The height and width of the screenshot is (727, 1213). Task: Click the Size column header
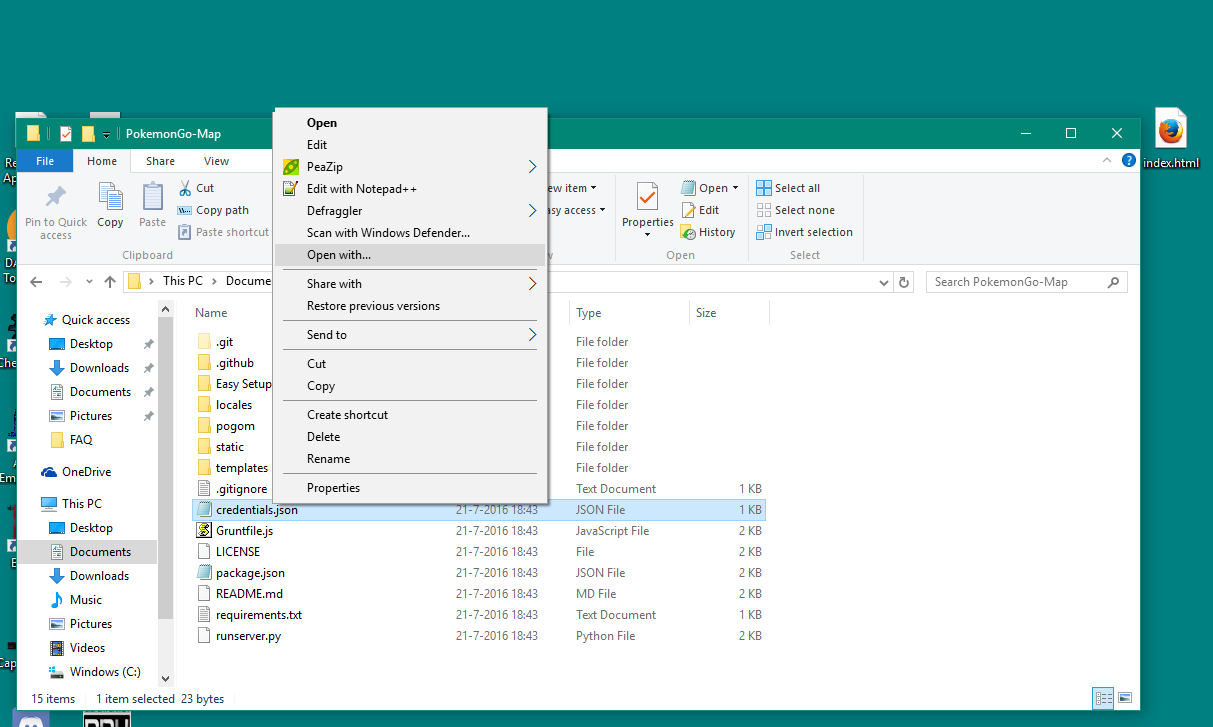pyautogui.click(x=729, y=313)
